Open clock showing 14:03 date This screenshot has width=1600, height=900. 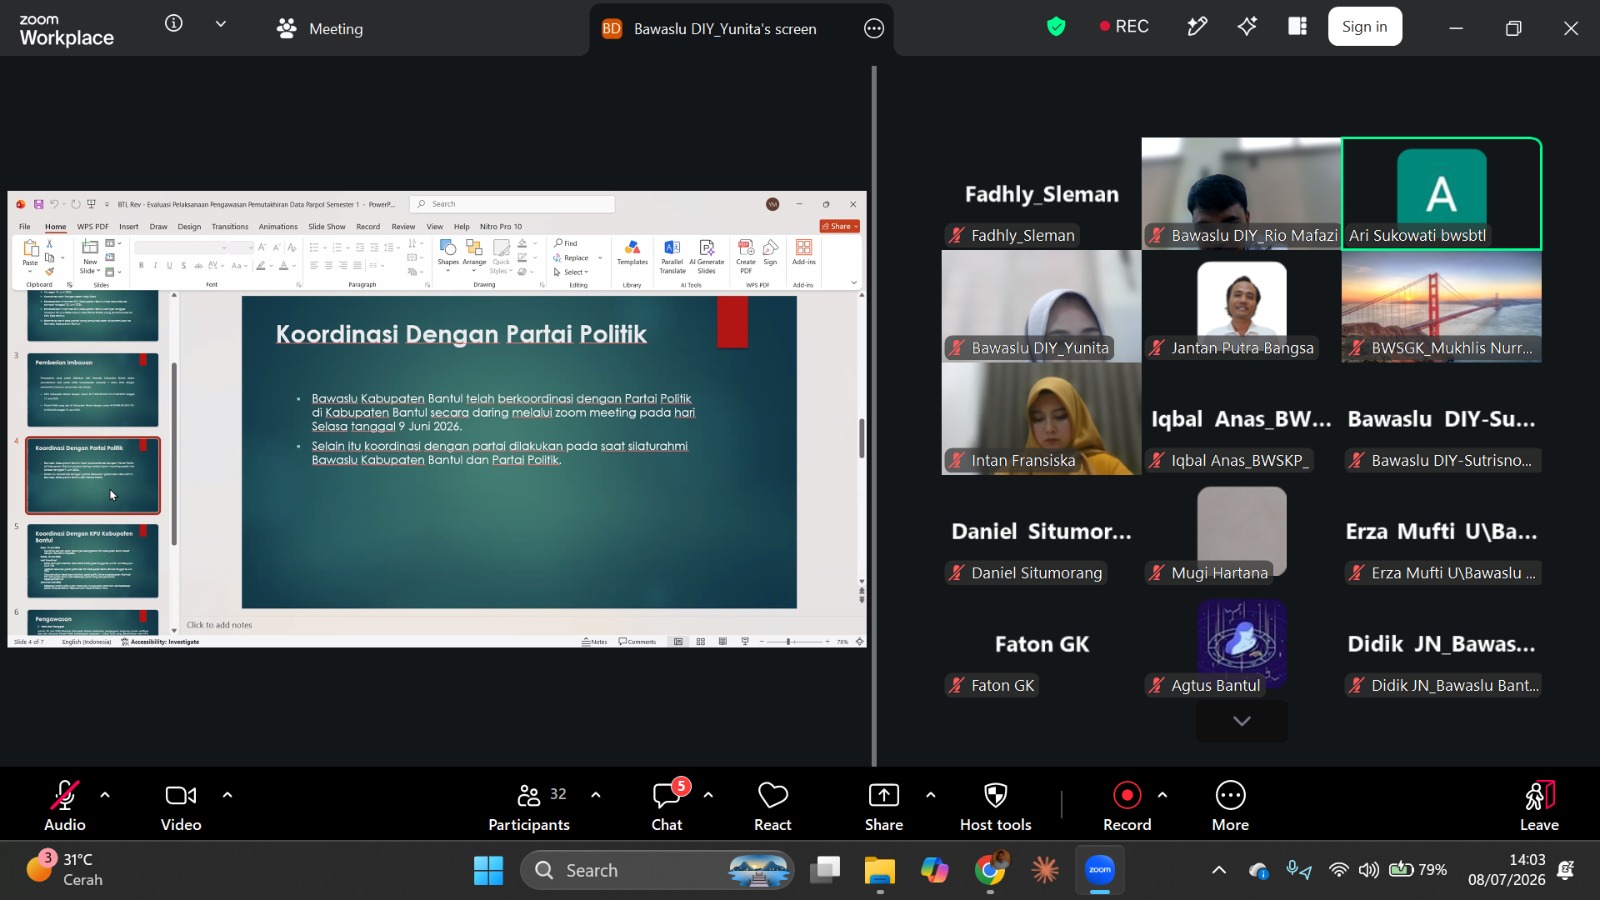click(x=1506, y=870)
